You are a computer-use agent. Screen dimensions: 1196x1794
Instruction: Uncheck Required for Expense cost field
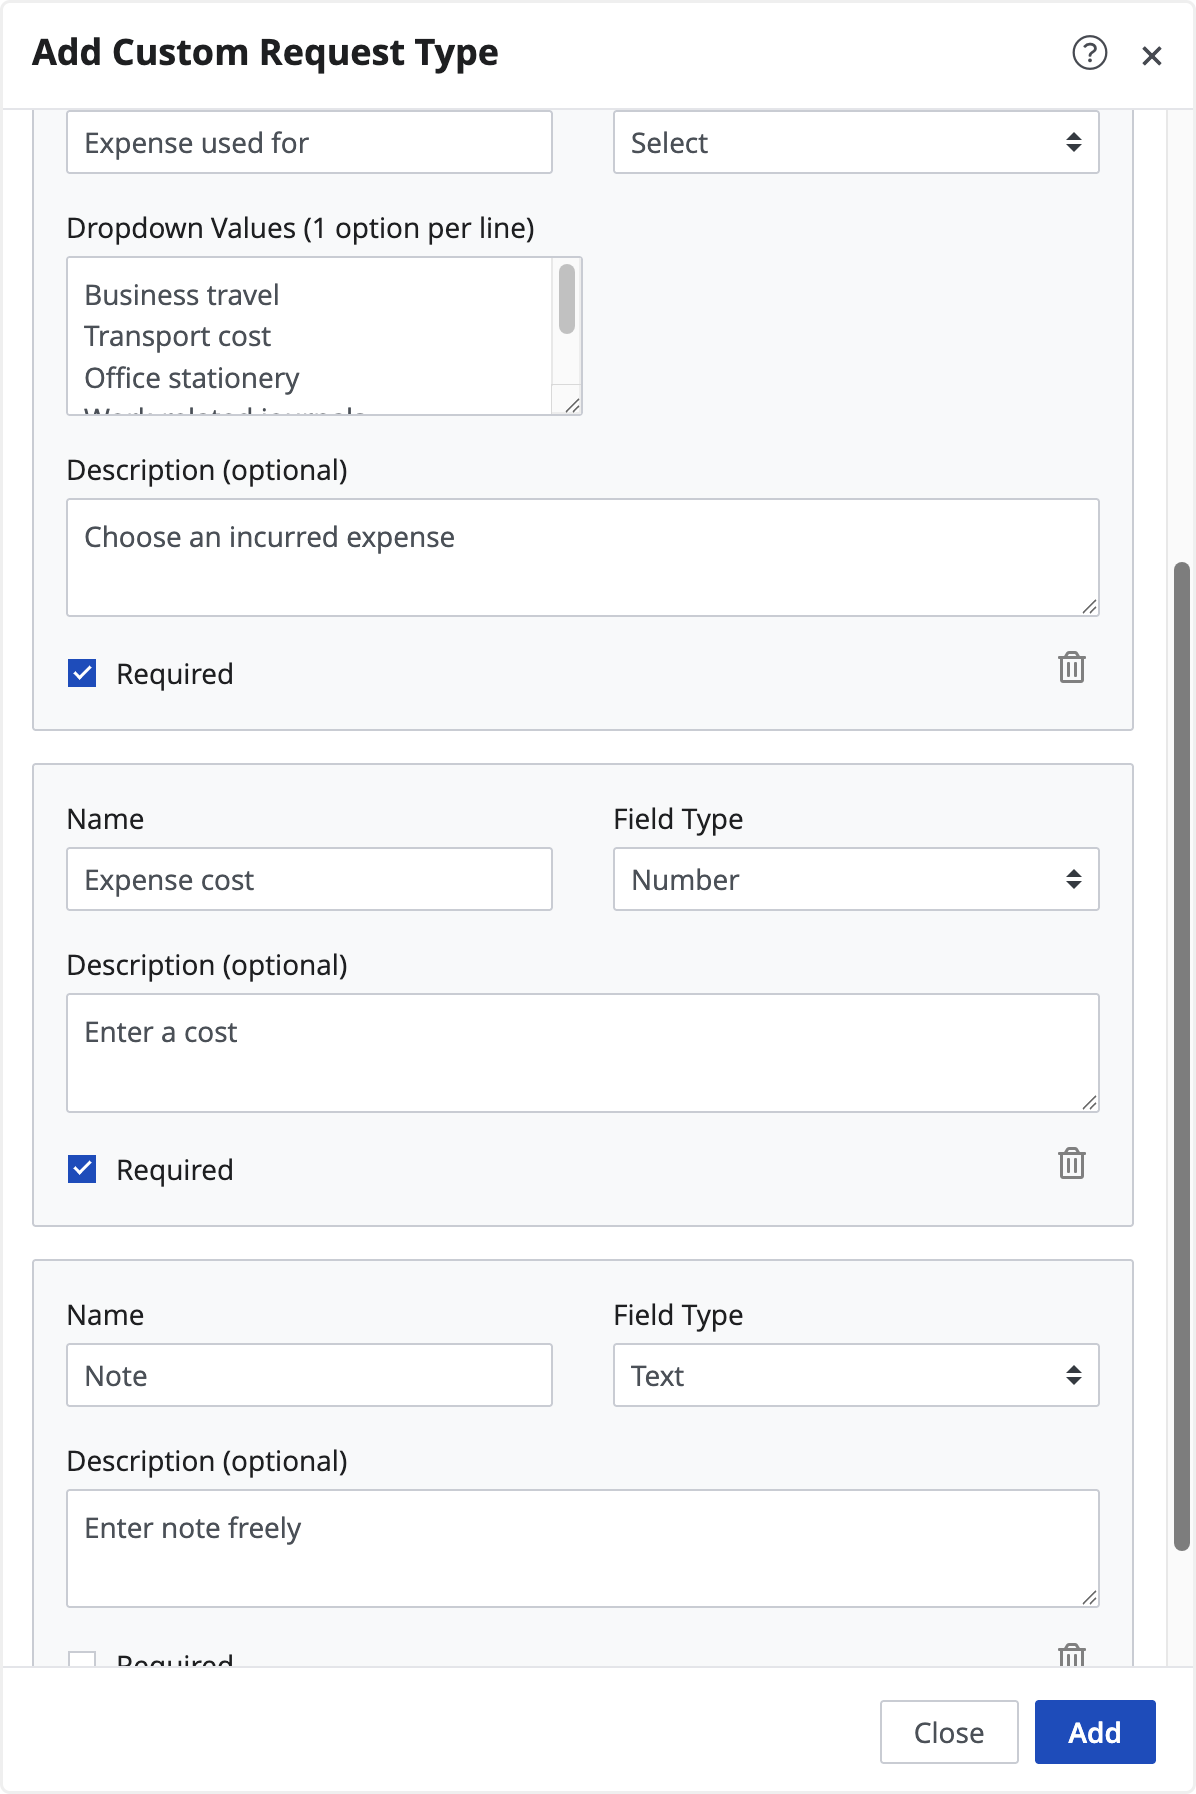82,1169
